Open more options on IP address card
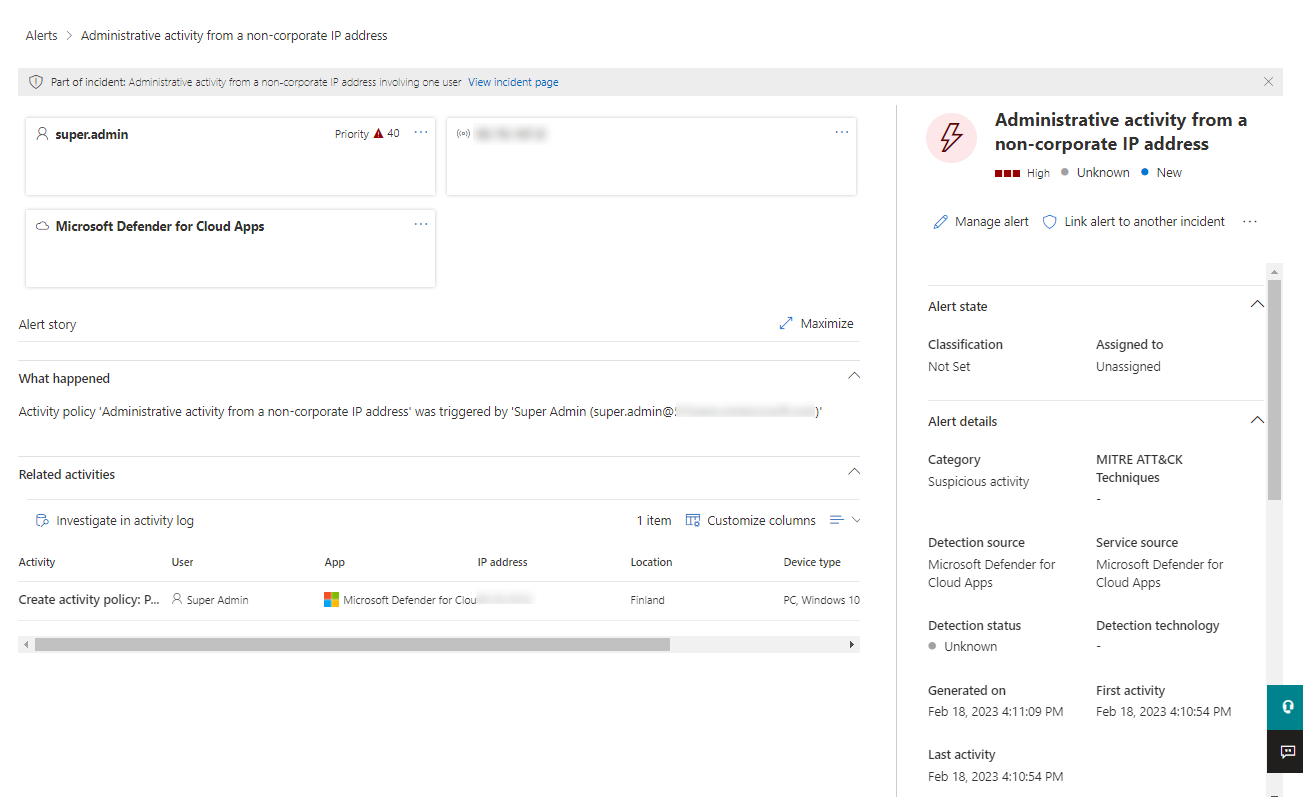 (x=842, y=133)
